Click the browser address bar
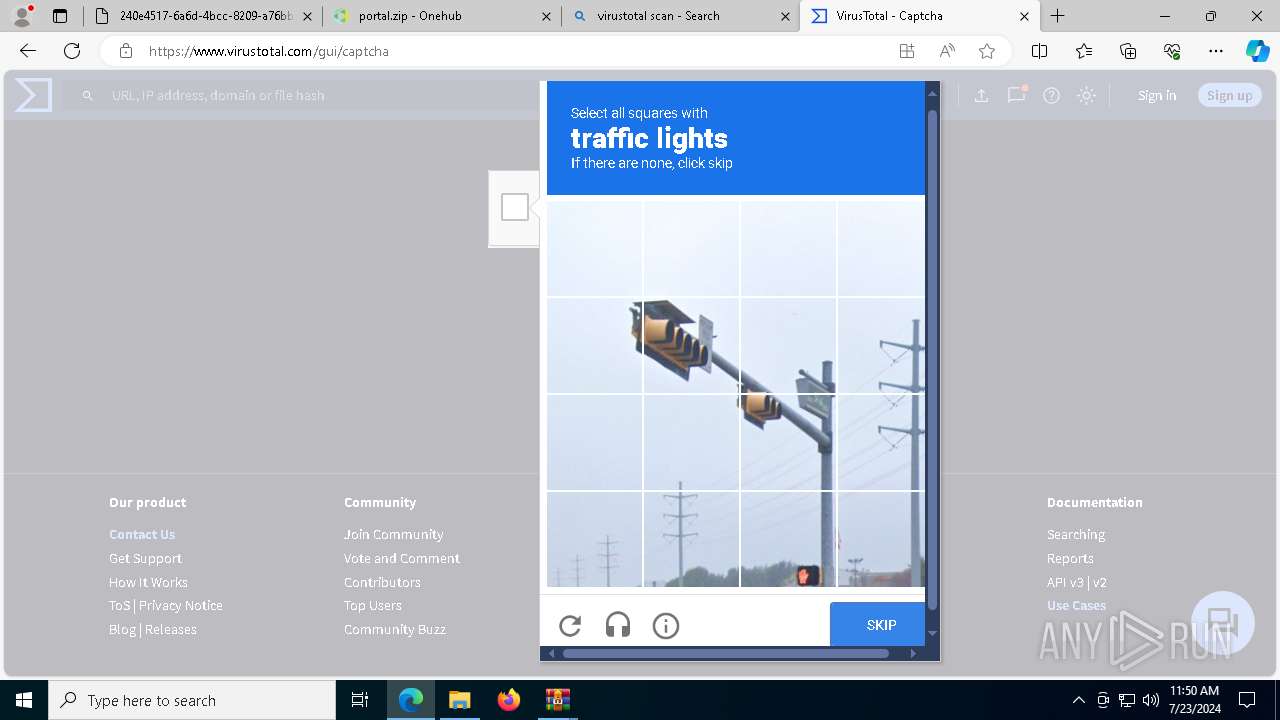This screenshot has height=720, width=1280. tap(500, 51)
